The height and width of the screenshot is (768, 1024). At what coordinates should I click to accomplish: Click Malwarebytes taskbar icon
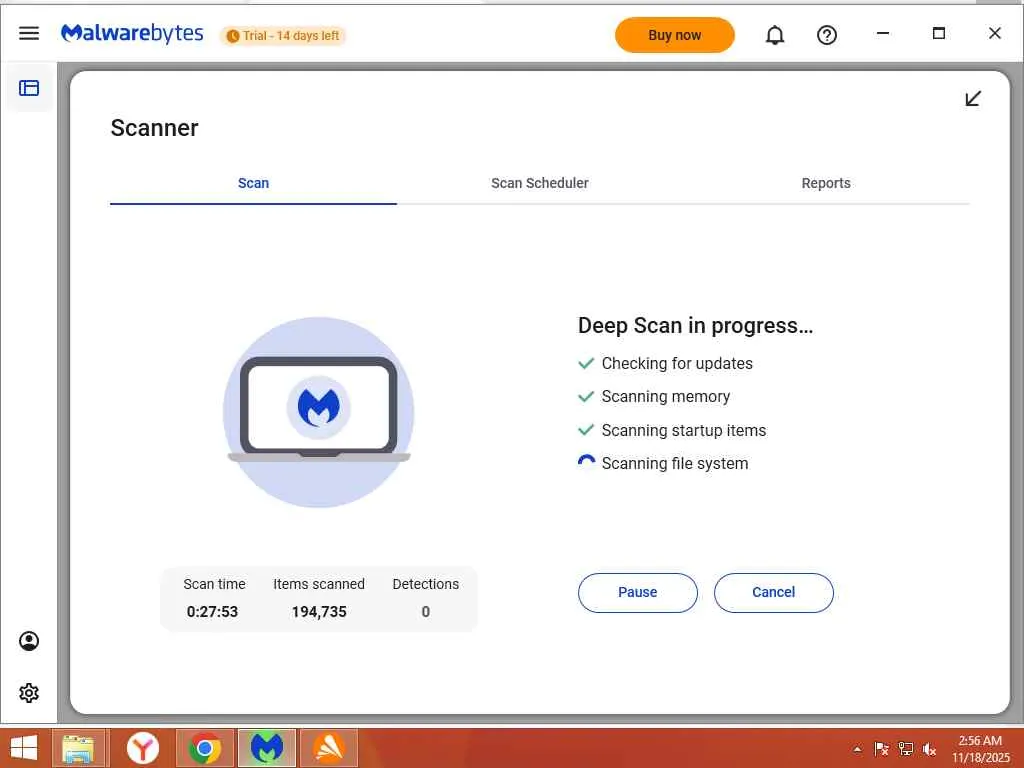[267, 748]
